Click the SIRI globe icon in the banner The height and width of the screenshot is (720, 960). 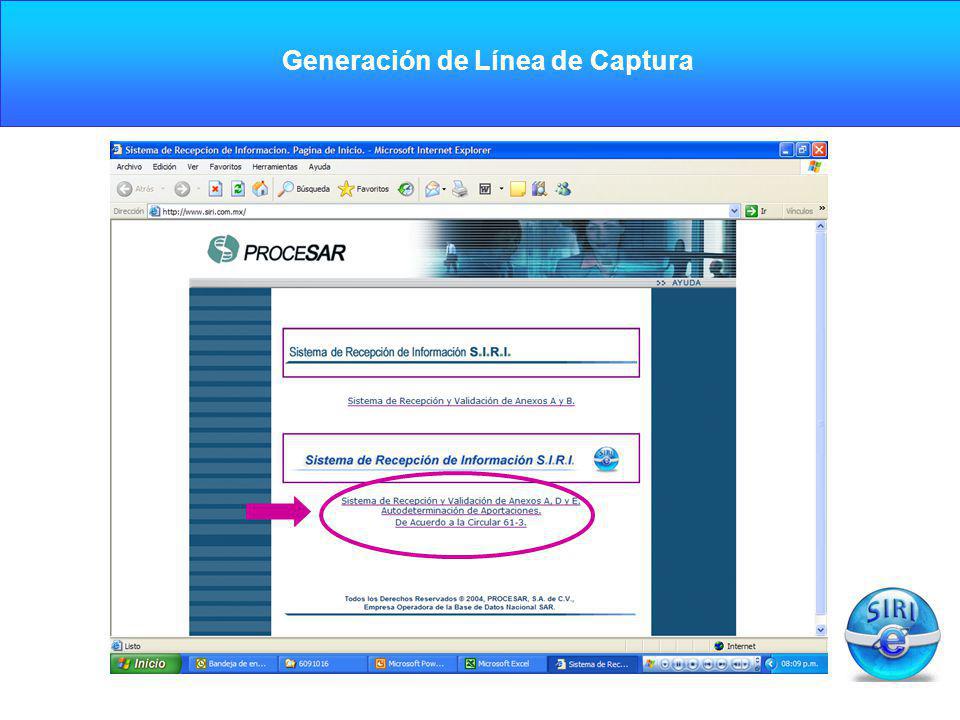point(606,459)
